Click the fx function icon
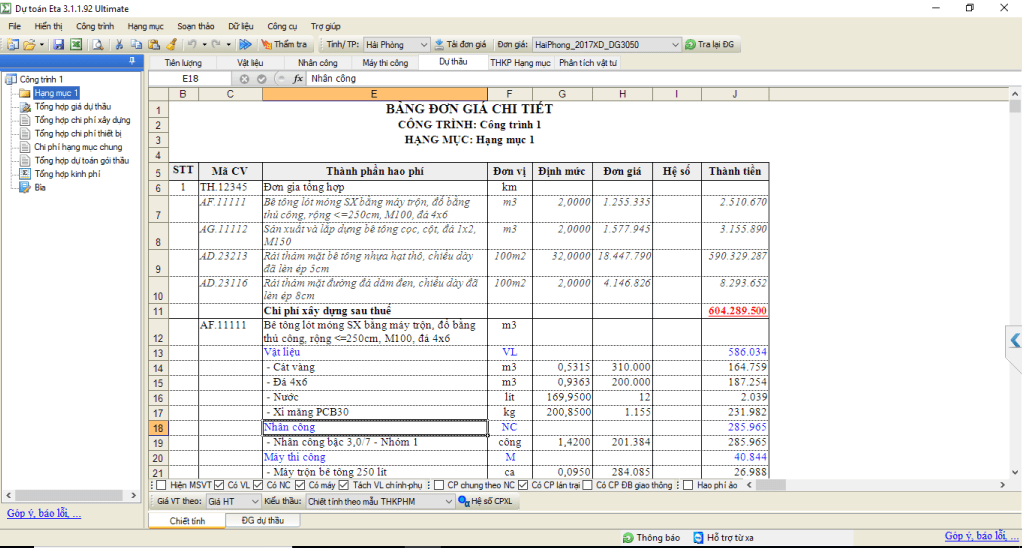The height and width of the screenshot is (548, 1022). coord(297,78)
